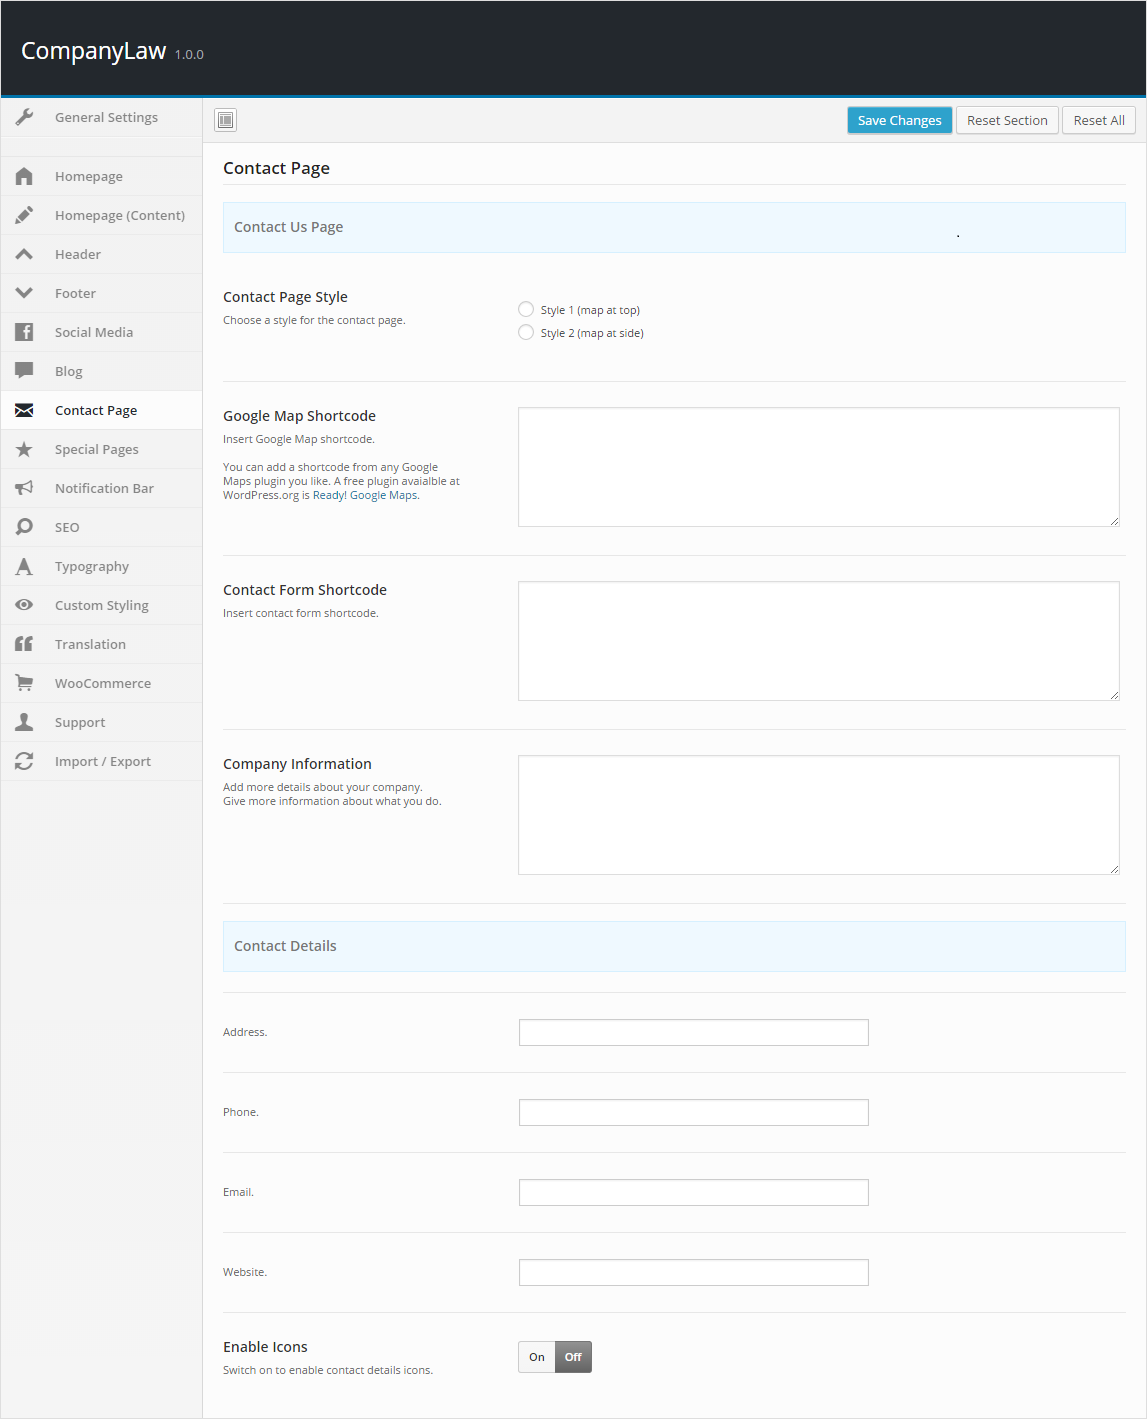Image resolution: width=1147 pixels, height=1419 pixels.
Task: Click the eye icon for Custom Styling
Action: coord(25,605)
